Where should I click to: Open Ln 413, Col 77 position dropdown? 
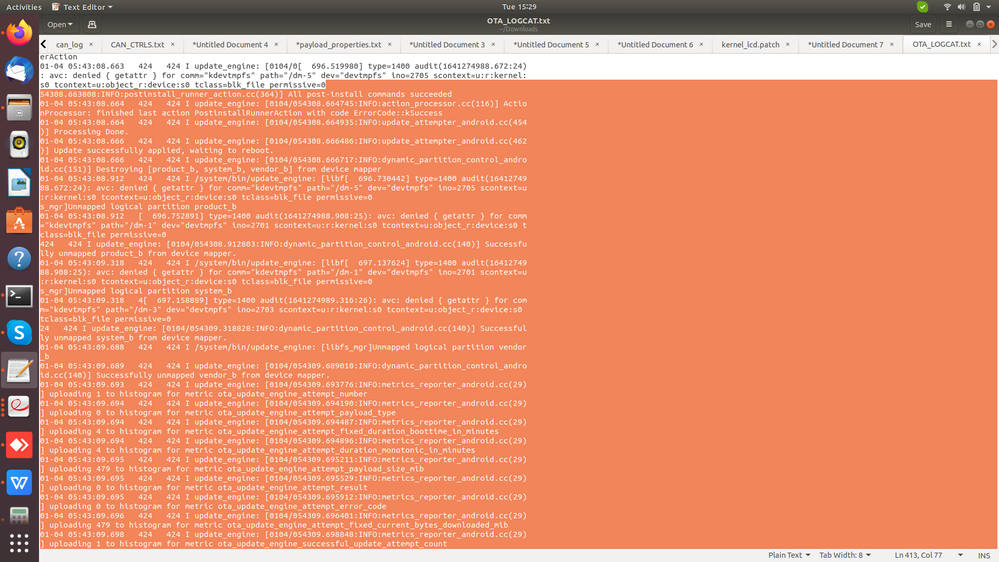(x=928, y=555)
